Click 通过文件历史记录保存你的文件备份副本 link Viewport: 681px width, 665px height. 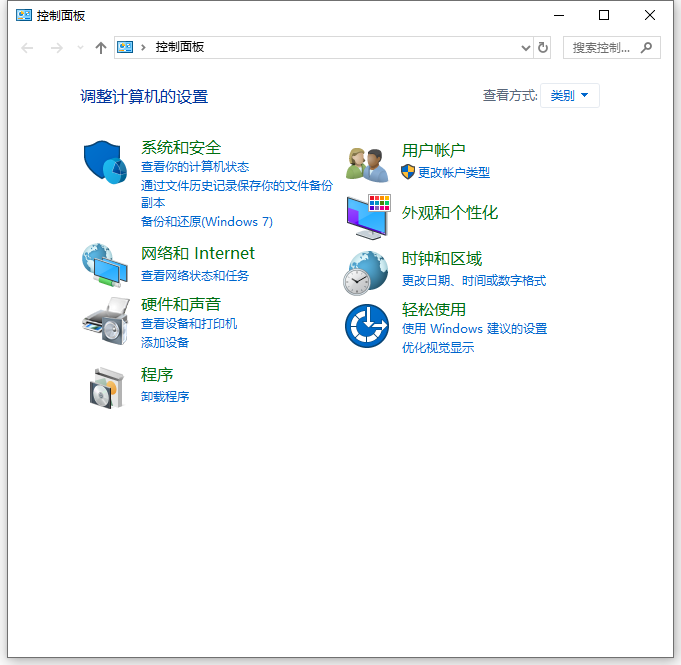point(236,194)
